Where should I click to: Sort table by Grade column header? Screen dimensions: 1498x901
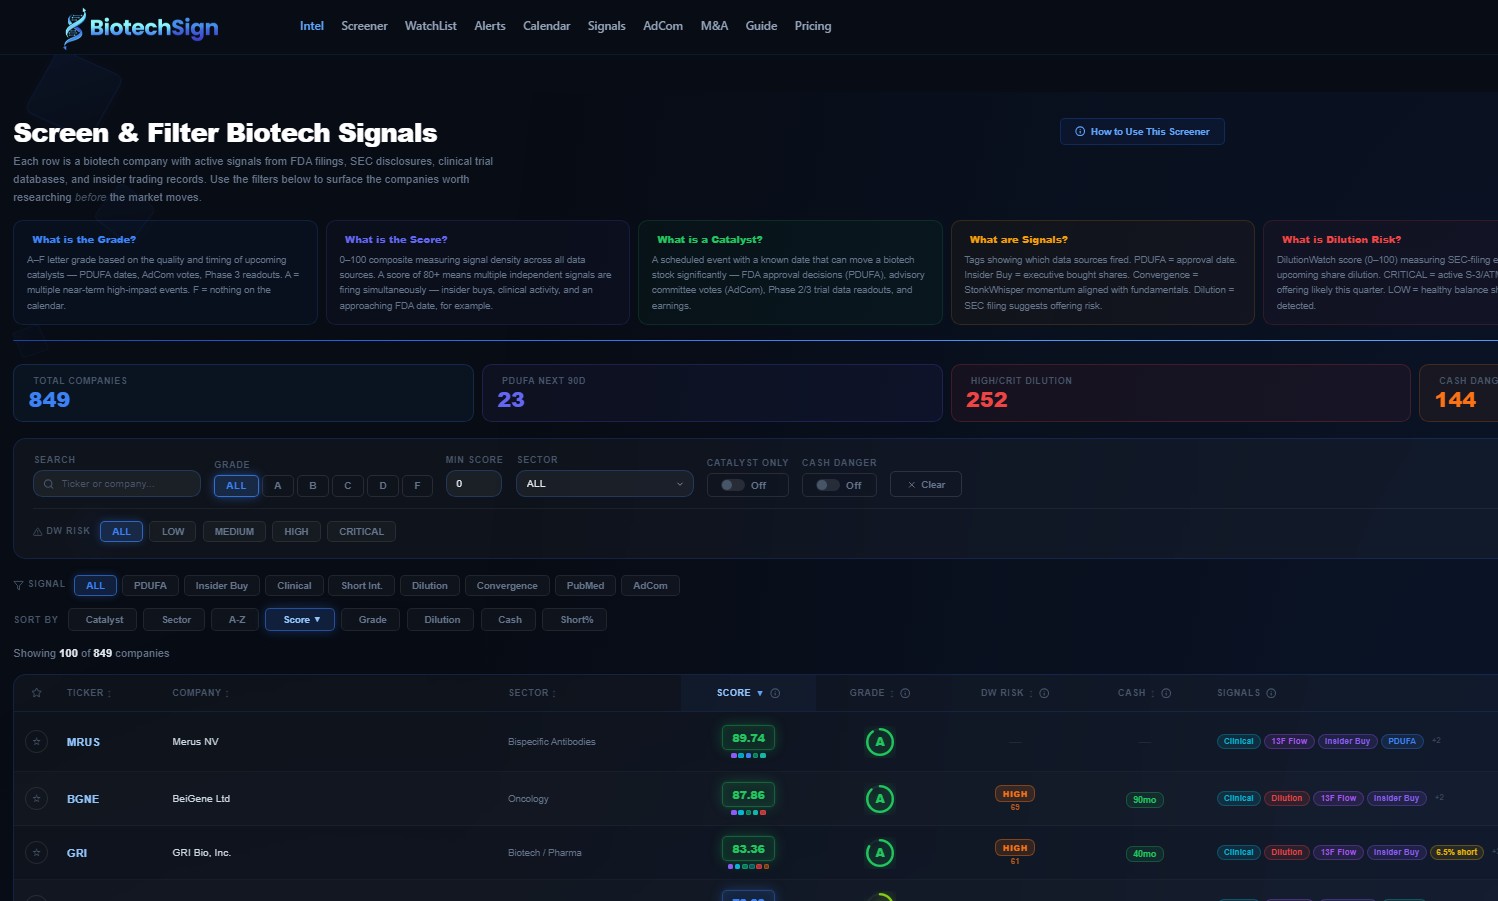[872, 693]
